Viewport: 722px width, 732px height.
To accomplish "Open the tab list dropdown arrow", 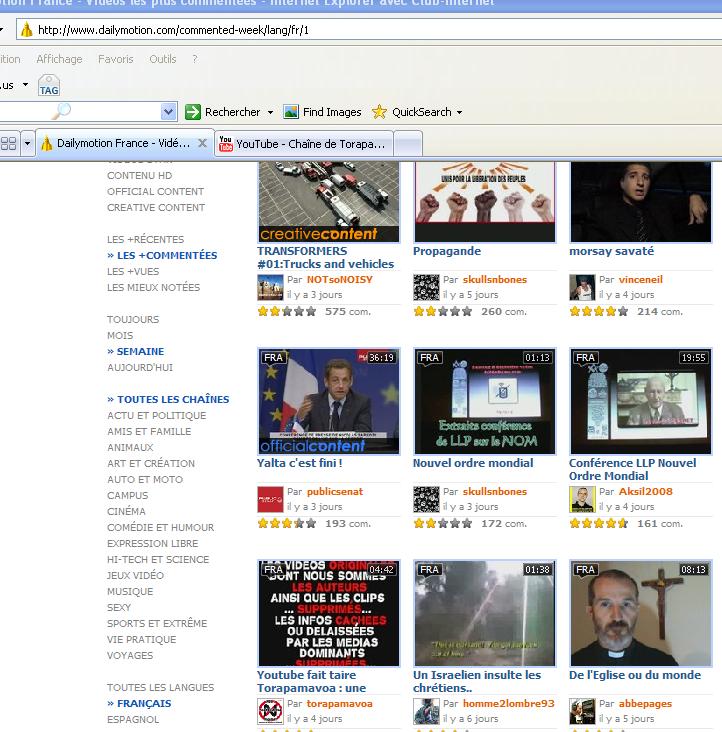I will coord(28,143).
